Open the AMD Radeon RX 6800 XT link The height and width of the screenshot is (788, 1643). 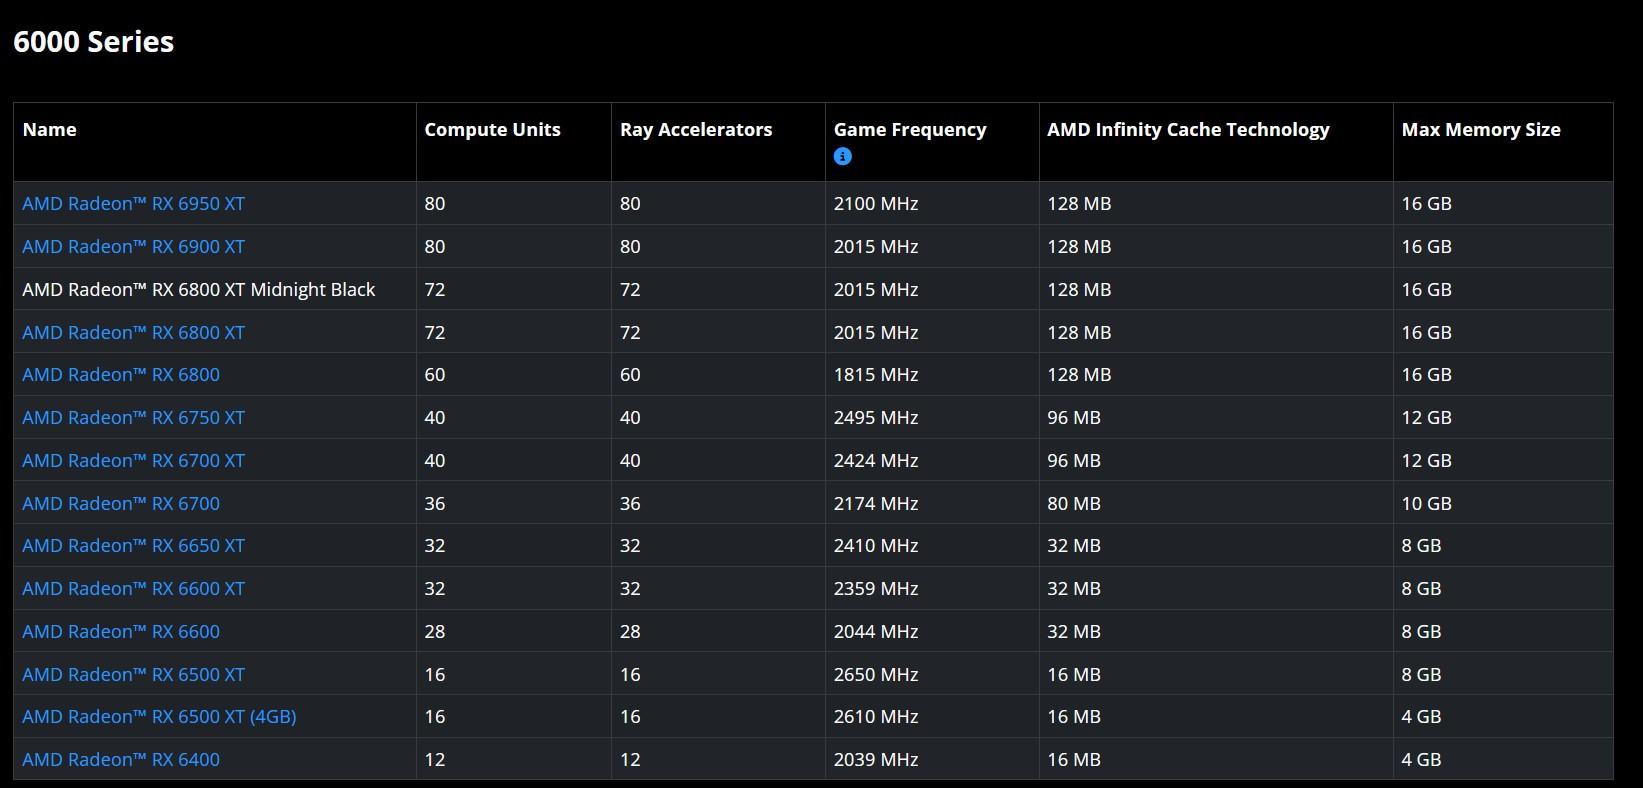133,333
